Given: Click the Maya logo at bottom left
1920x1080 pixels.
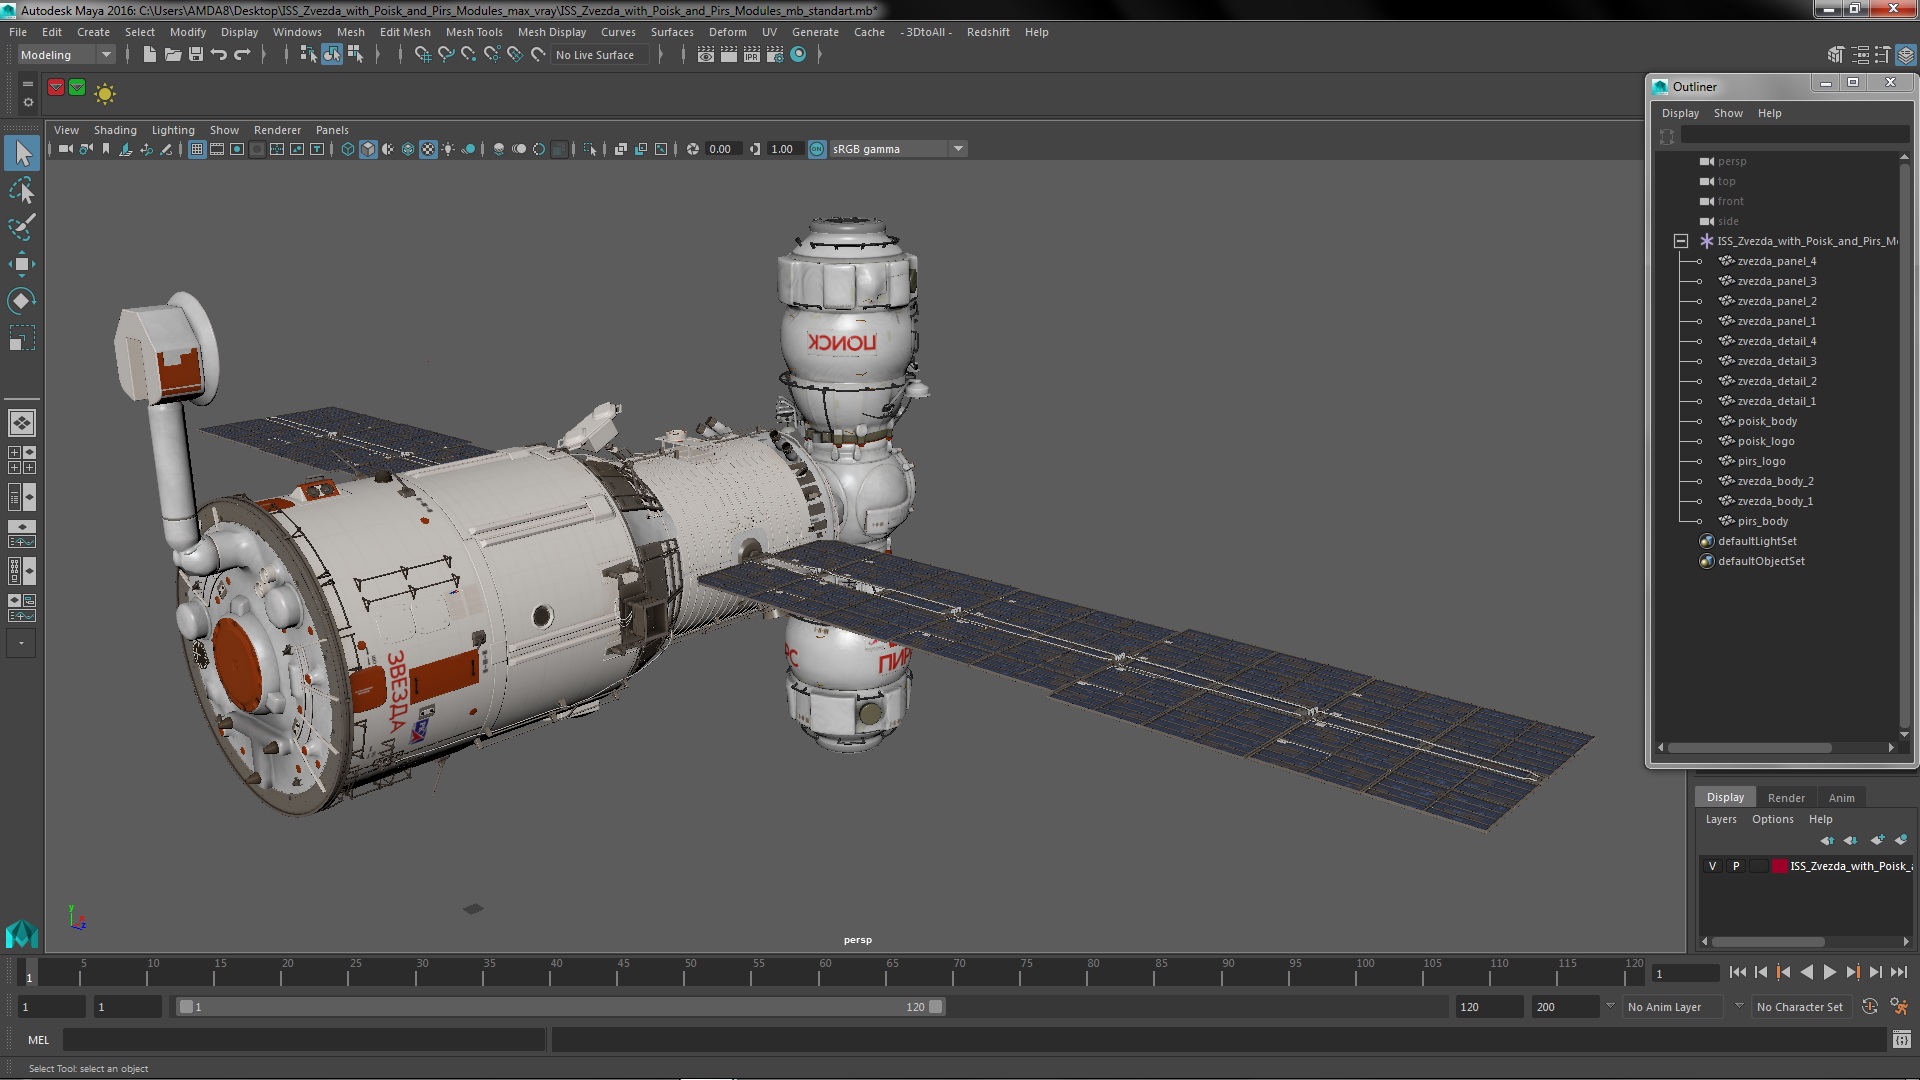Looking at the screenshot, I should click(x=21, y=934).
